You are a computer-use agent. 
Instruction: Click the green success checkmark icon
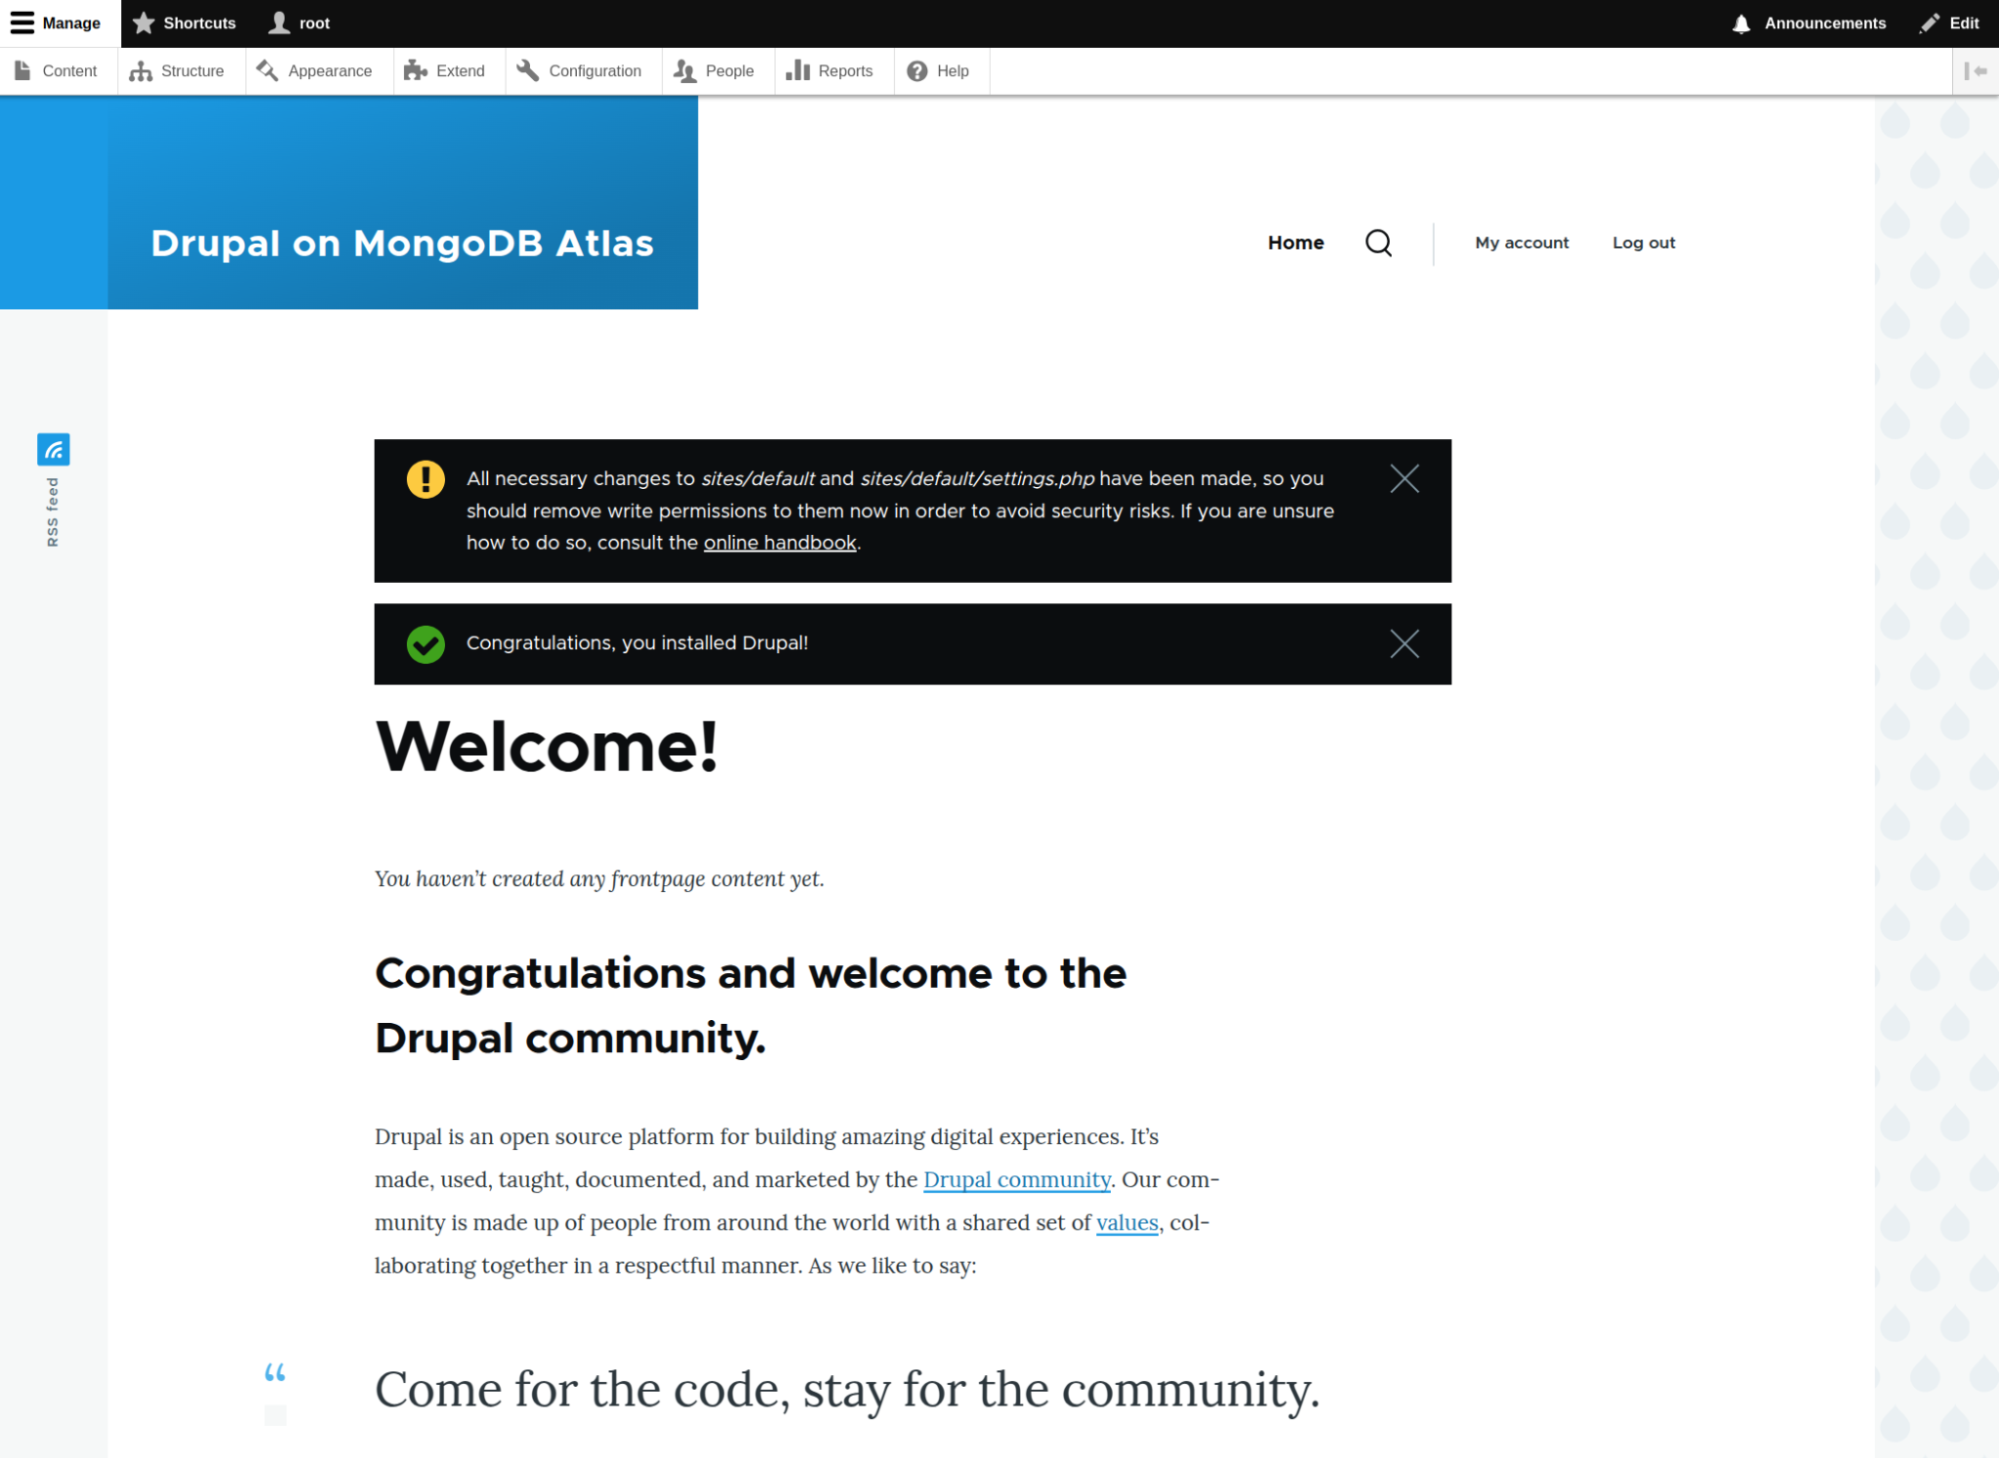(x=425, y=645)
